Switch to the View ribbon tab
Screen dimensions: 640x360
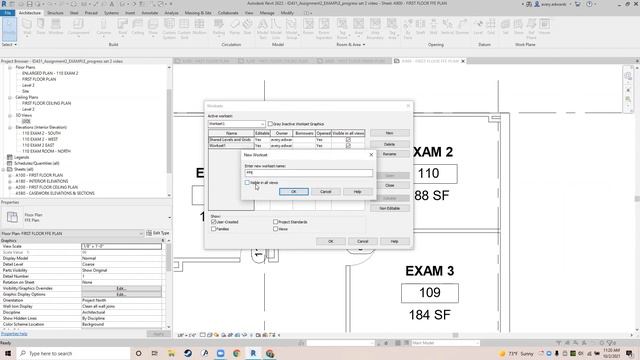(x=249, y=13)
